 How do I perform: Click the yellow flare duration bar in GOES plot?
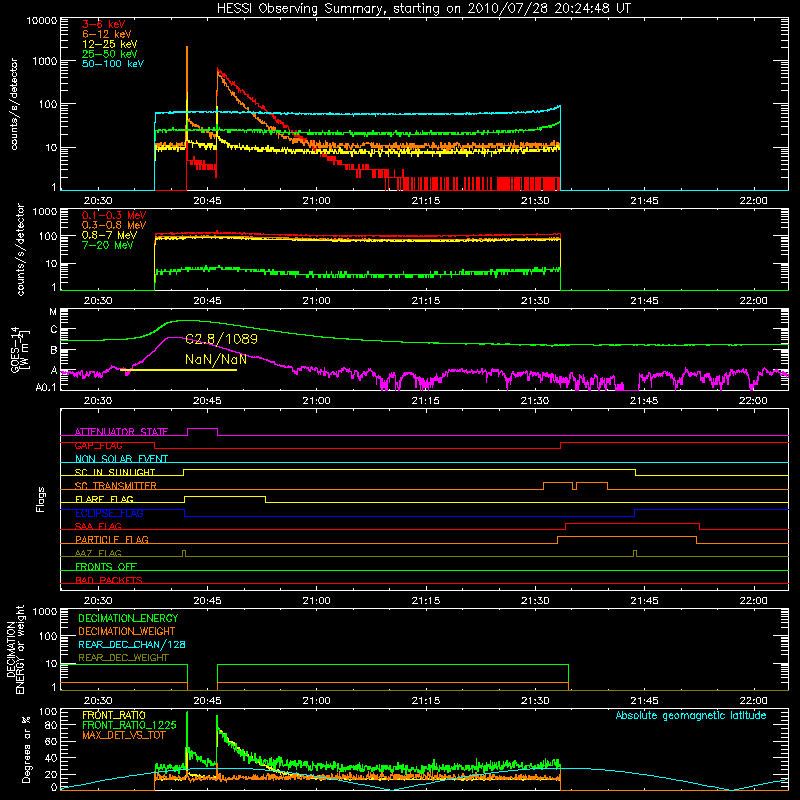pos(179,370)
